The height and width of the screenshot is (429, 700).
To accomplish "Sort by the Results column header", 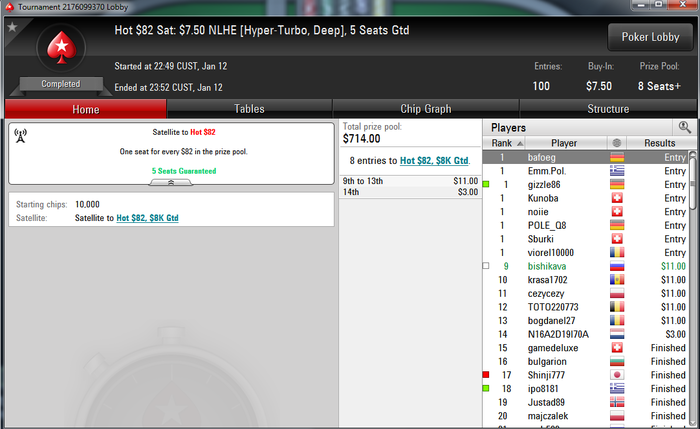I will pos(659,143).
